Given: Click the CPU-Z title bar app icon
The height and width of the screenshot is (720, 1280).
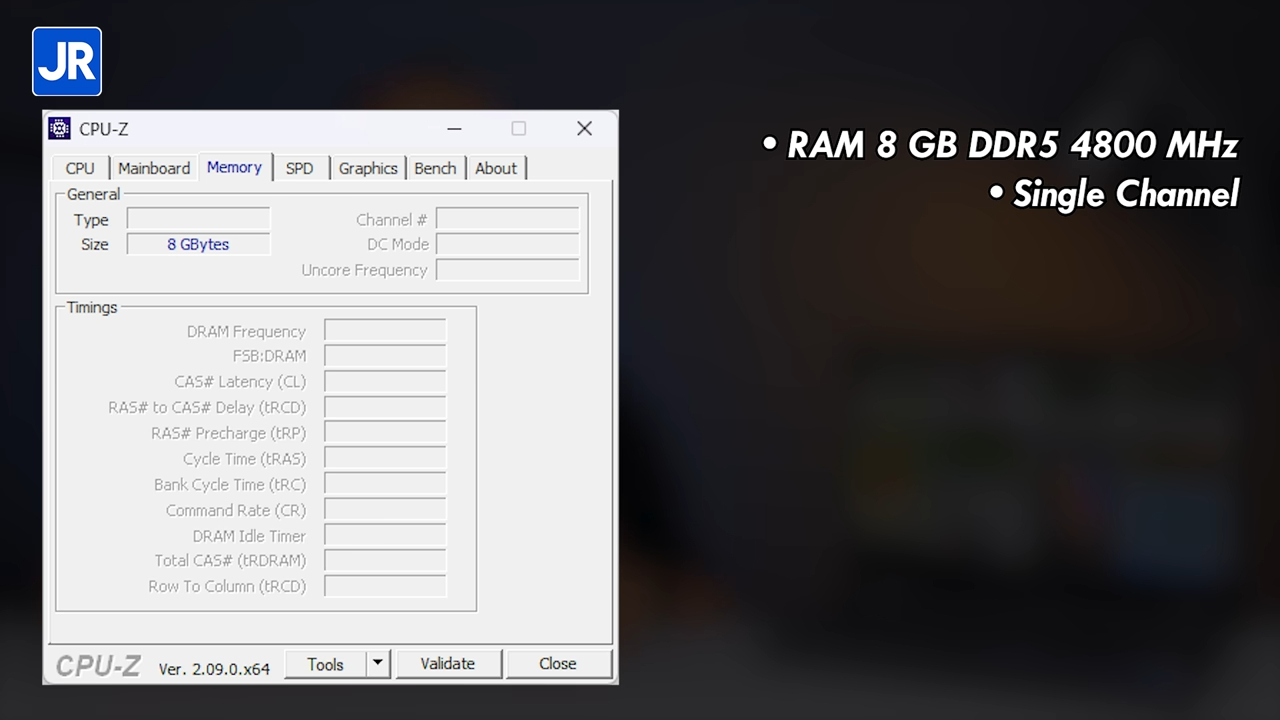Looking at the screenshot, I should 60,129.
